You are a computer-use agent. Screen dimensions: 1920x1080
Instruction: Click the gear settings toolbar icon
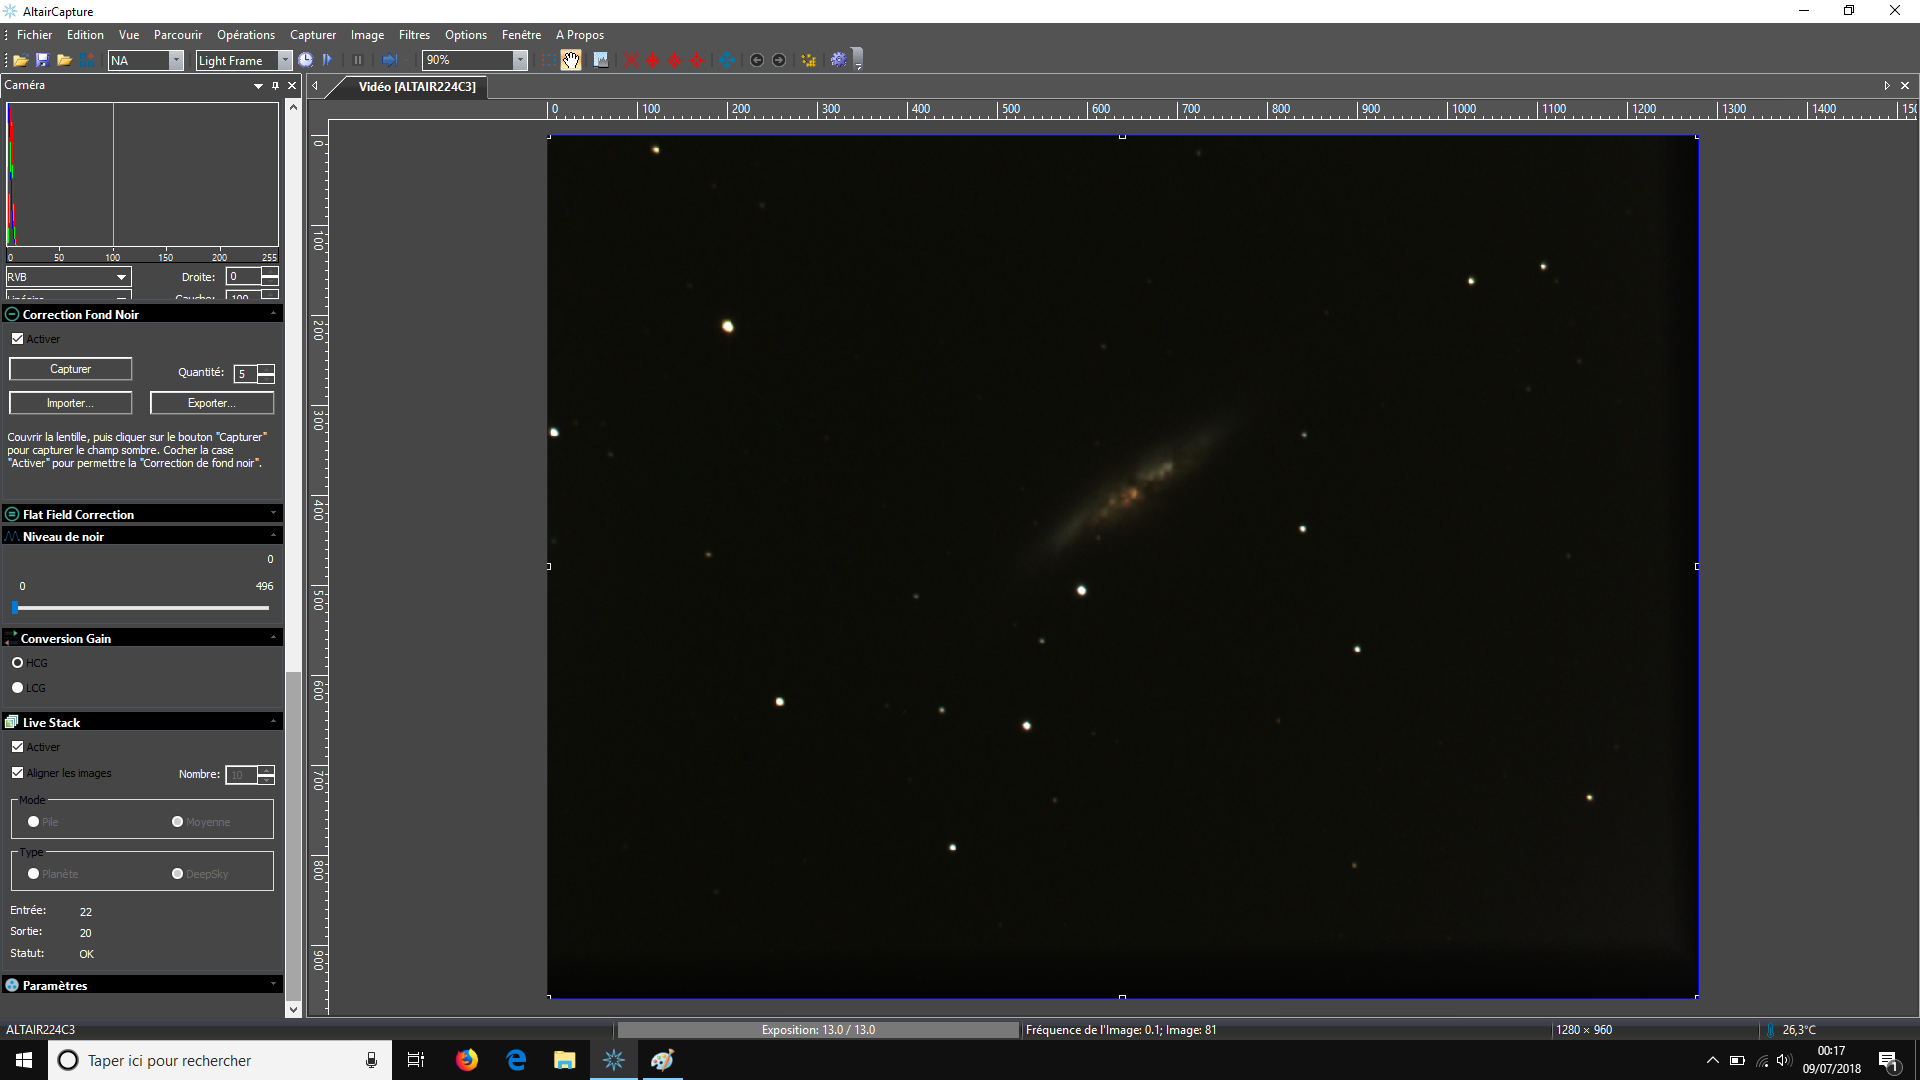click(838, 60)
